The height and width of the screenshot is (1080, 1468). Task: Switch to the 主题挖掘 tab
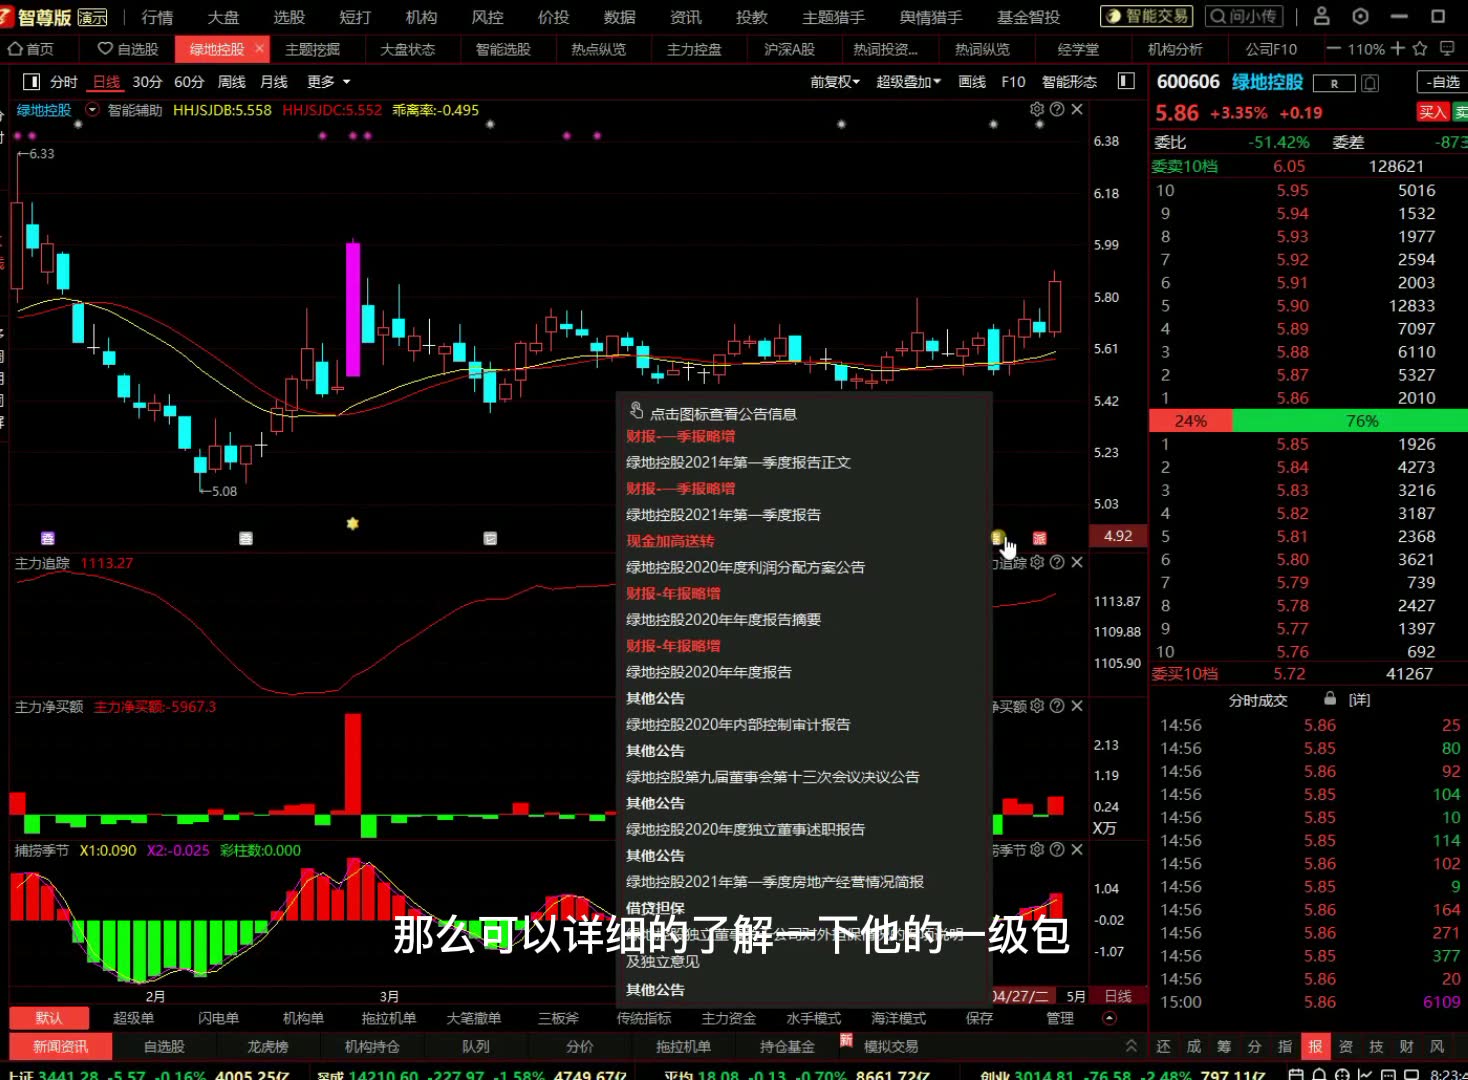coord(312,49)
